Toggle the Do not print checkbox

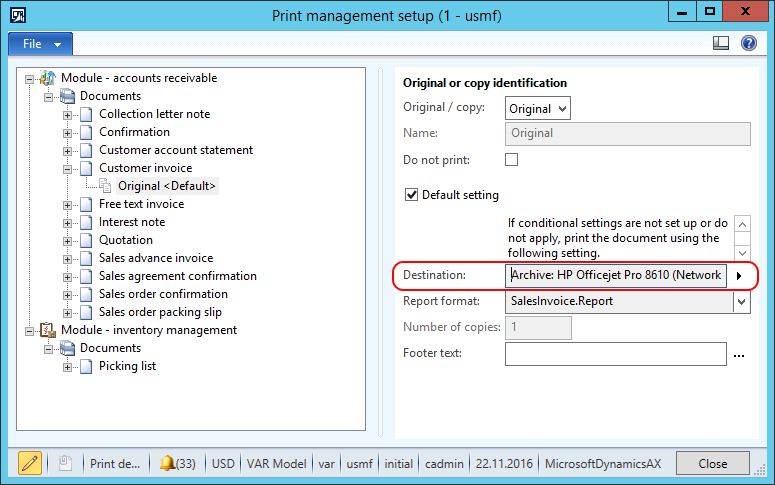(x=512, y=160)
